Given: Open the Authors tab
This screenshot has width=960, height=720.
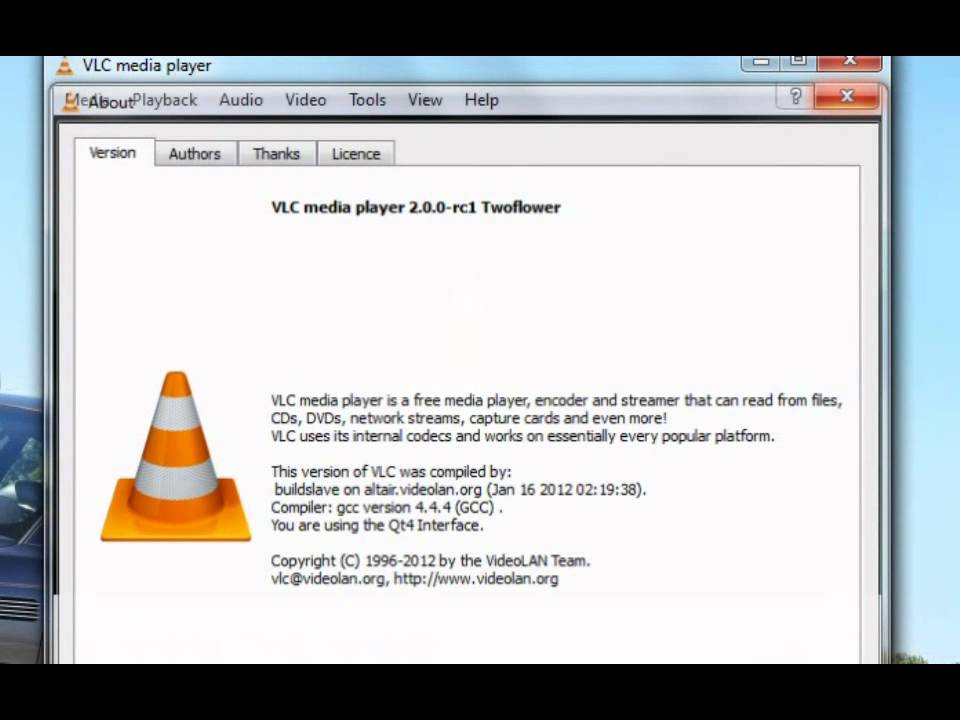Looking at the screenshot, I should pos(195,154).
